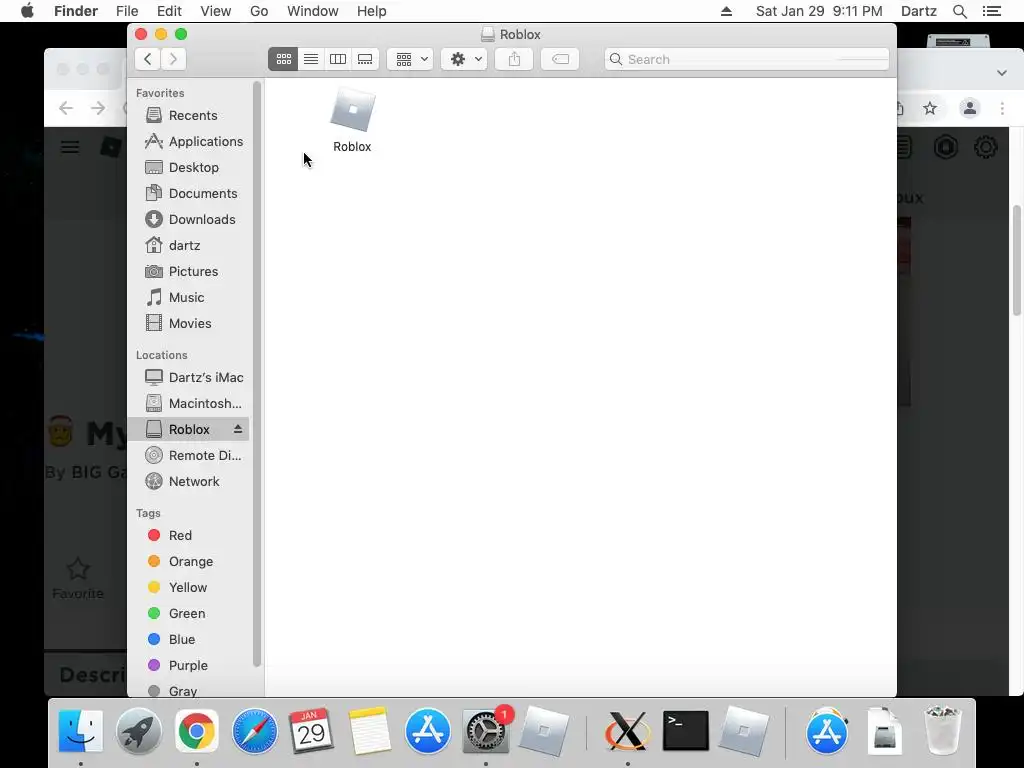This screenshot has height=768, width=1024.
Task: Click the Edit Tags toolbar button
Action: coord(560,59)
